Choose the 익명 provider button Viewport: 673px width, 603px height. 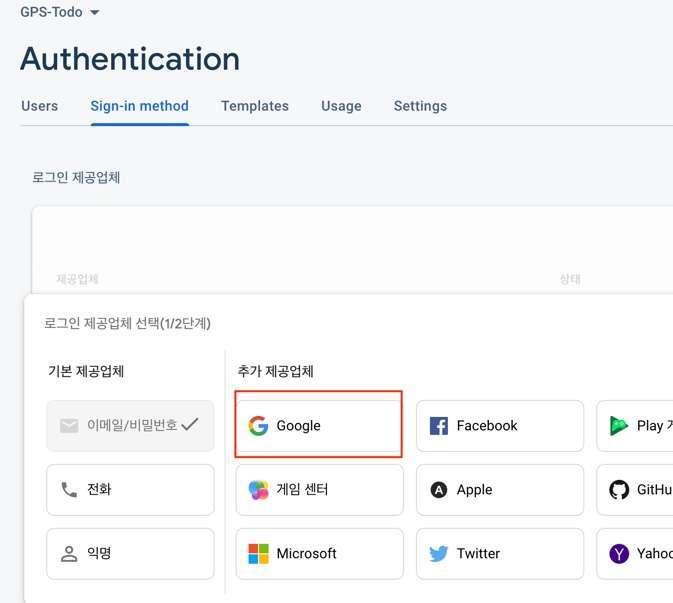pyautogui.click(x=130, y=554)
